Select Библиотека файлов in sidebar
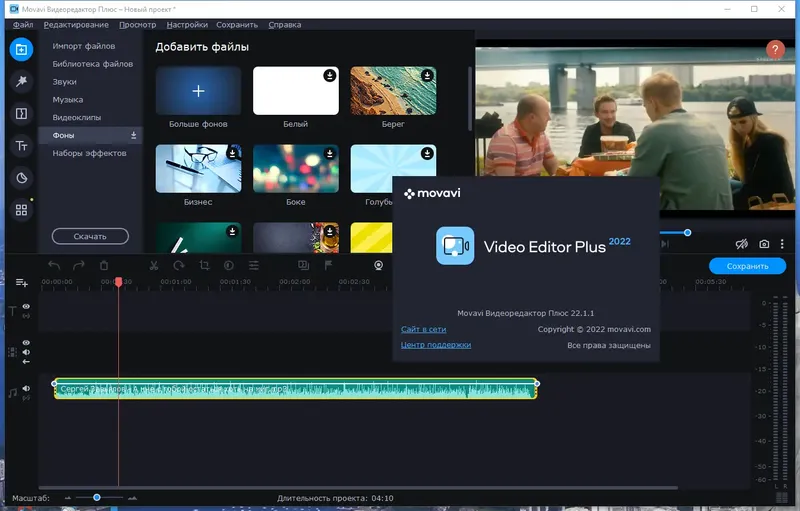The image size is (800, 511). click(x=92, y=64)
